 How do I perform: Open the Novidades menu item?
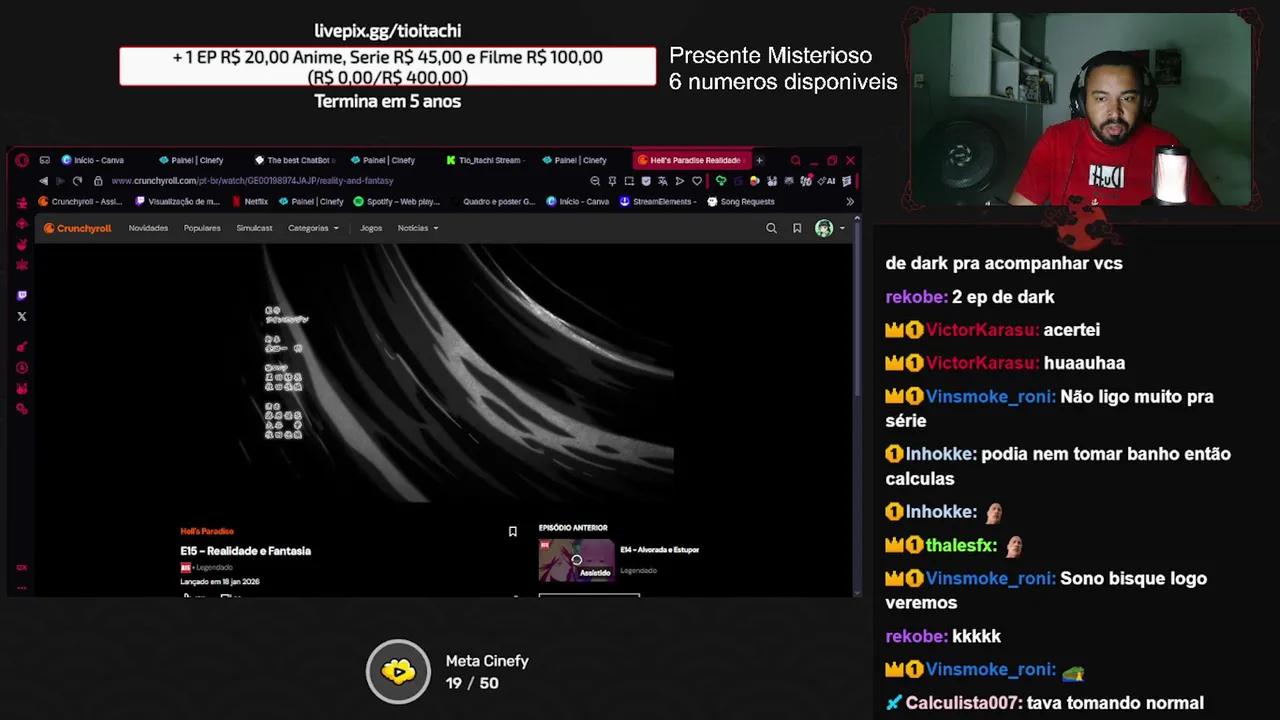148,228
